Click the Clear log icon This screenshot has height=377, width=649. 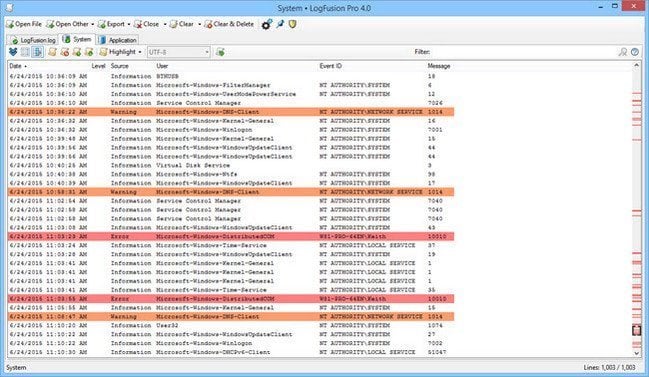[x=174, y=24]
